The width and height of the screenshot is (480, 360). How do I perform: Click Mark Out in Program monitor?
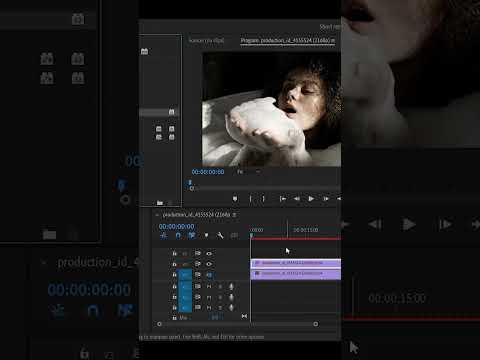click(263, 199)
